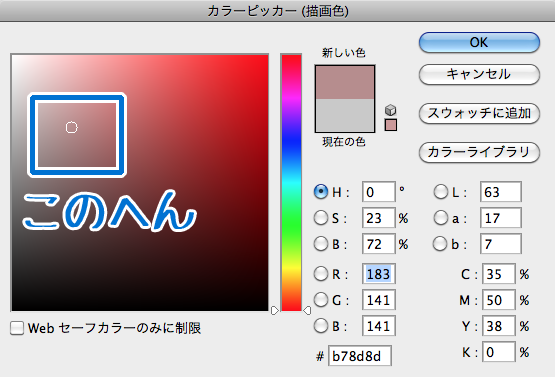Click the small web-safe color swatch under the cube

coord(391,125)
